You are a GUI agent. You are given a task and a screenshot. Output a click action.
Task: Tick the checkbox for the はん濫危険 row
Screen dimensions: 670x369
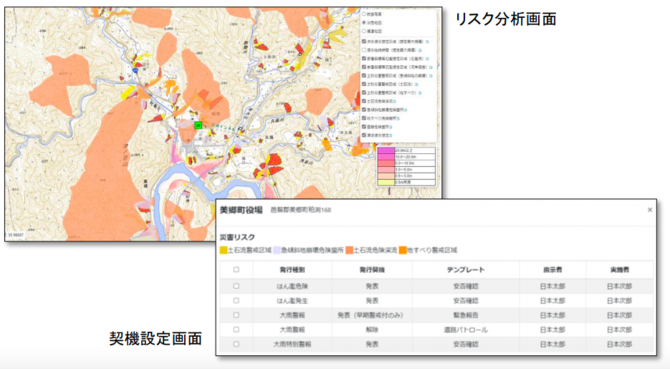click(x=236, y=286)
